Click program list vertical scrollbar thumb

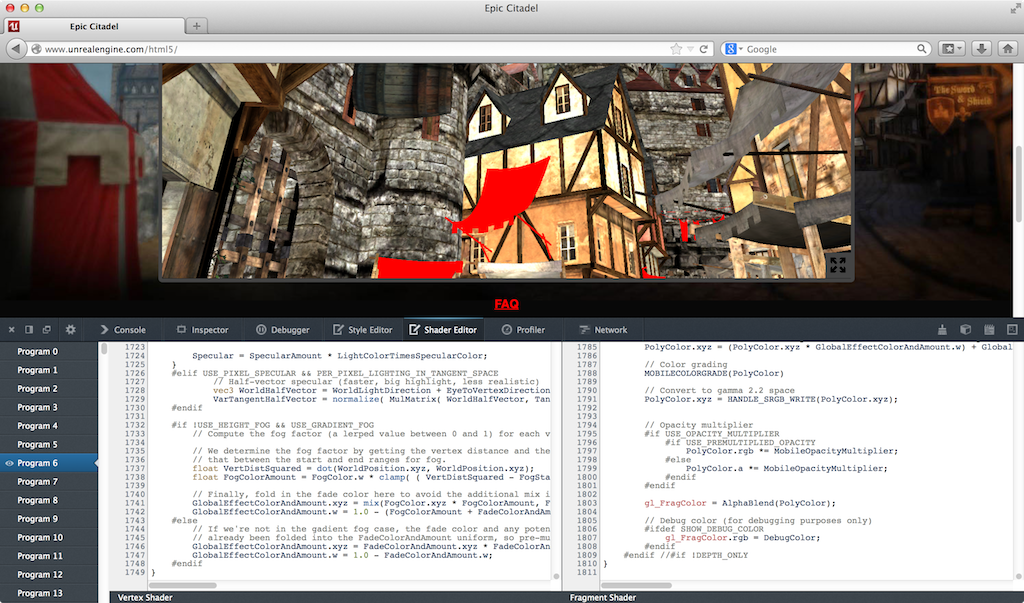coord(103,348)
